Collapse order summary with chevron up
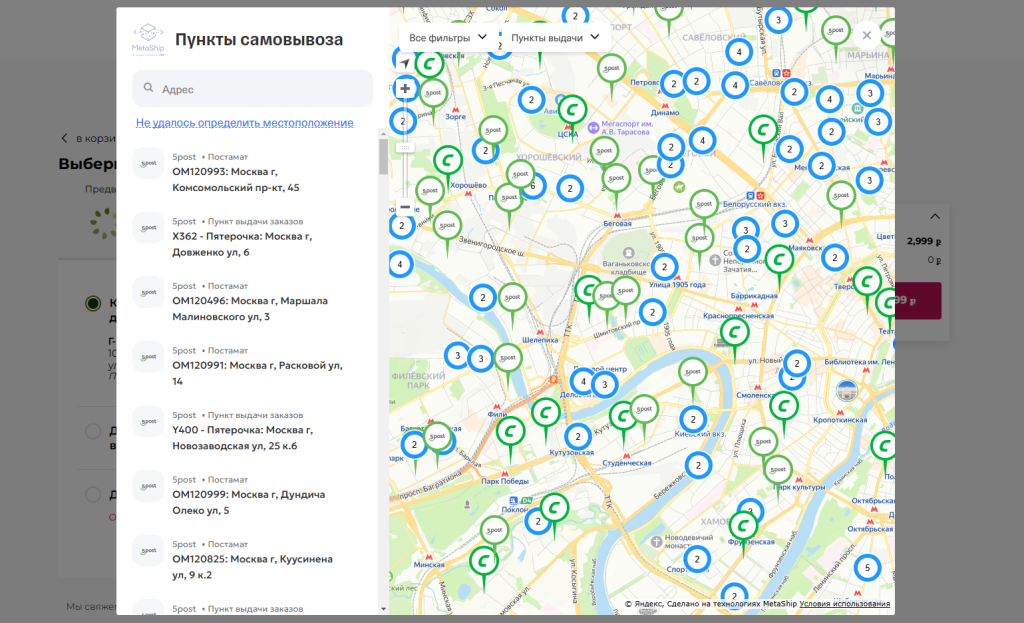 (935, 216)
